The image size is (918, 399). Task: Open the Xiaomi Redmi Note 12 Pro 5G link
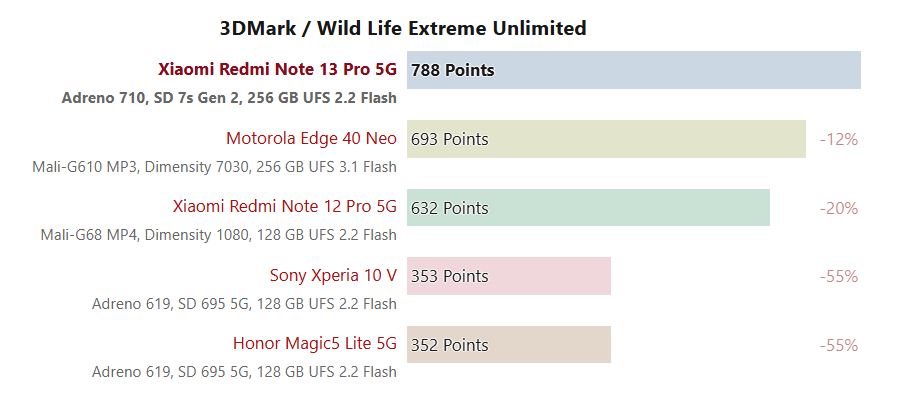pos(285,207)
